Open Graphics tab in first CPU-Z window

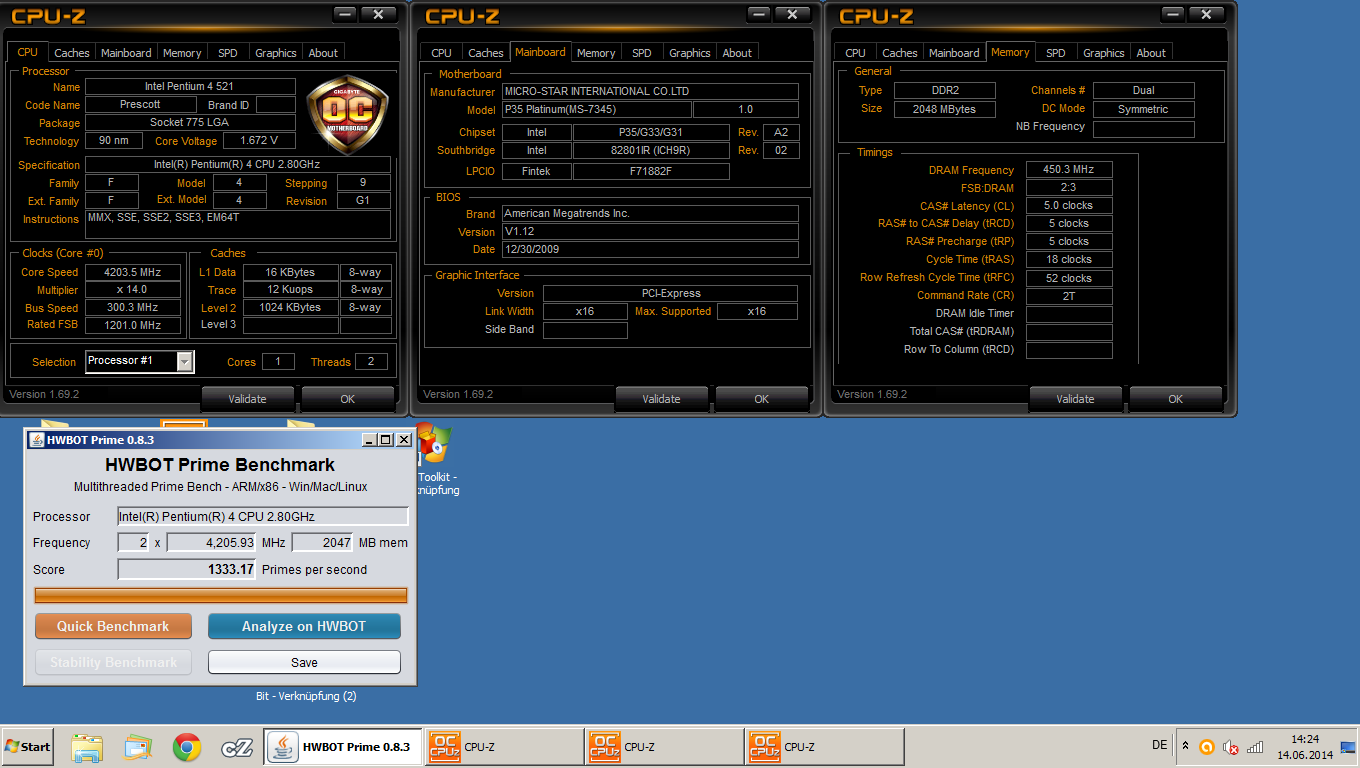tap(276, 53)
